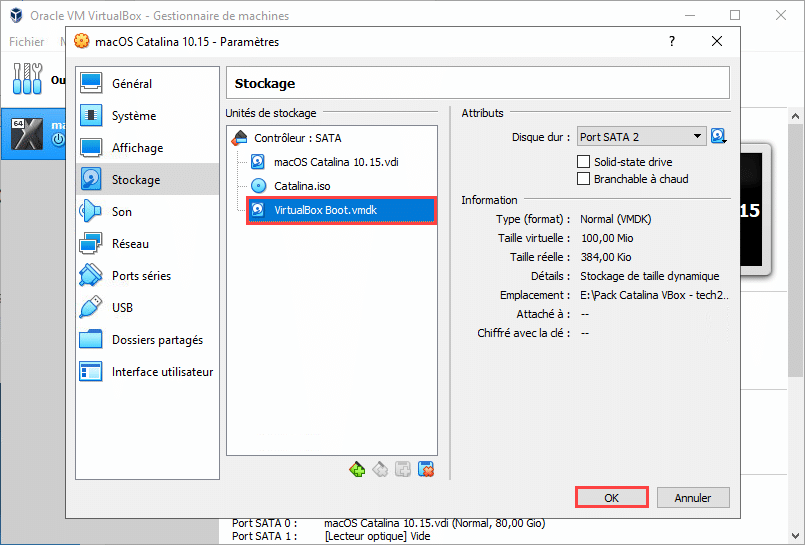The width and height of the screenshot is (805, 545).
Task: Click the optical disc icon beside Catalina.iso
Action: pyautogui.click(x=258, y=186)
